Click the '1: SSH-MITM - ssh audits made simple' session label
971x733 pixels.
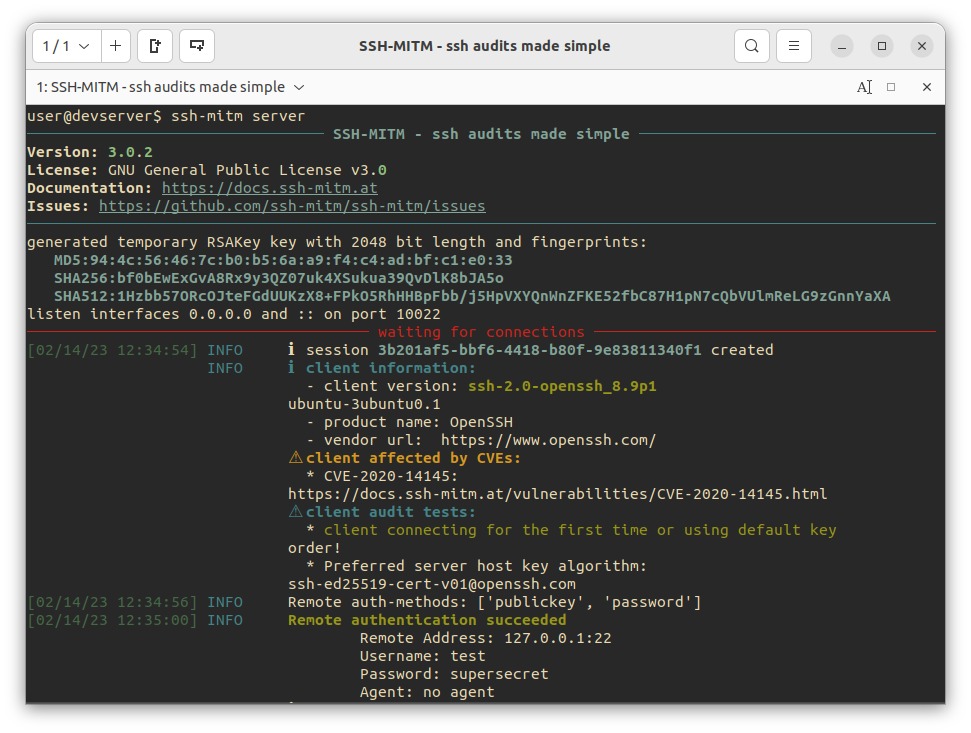click(160, 87)
